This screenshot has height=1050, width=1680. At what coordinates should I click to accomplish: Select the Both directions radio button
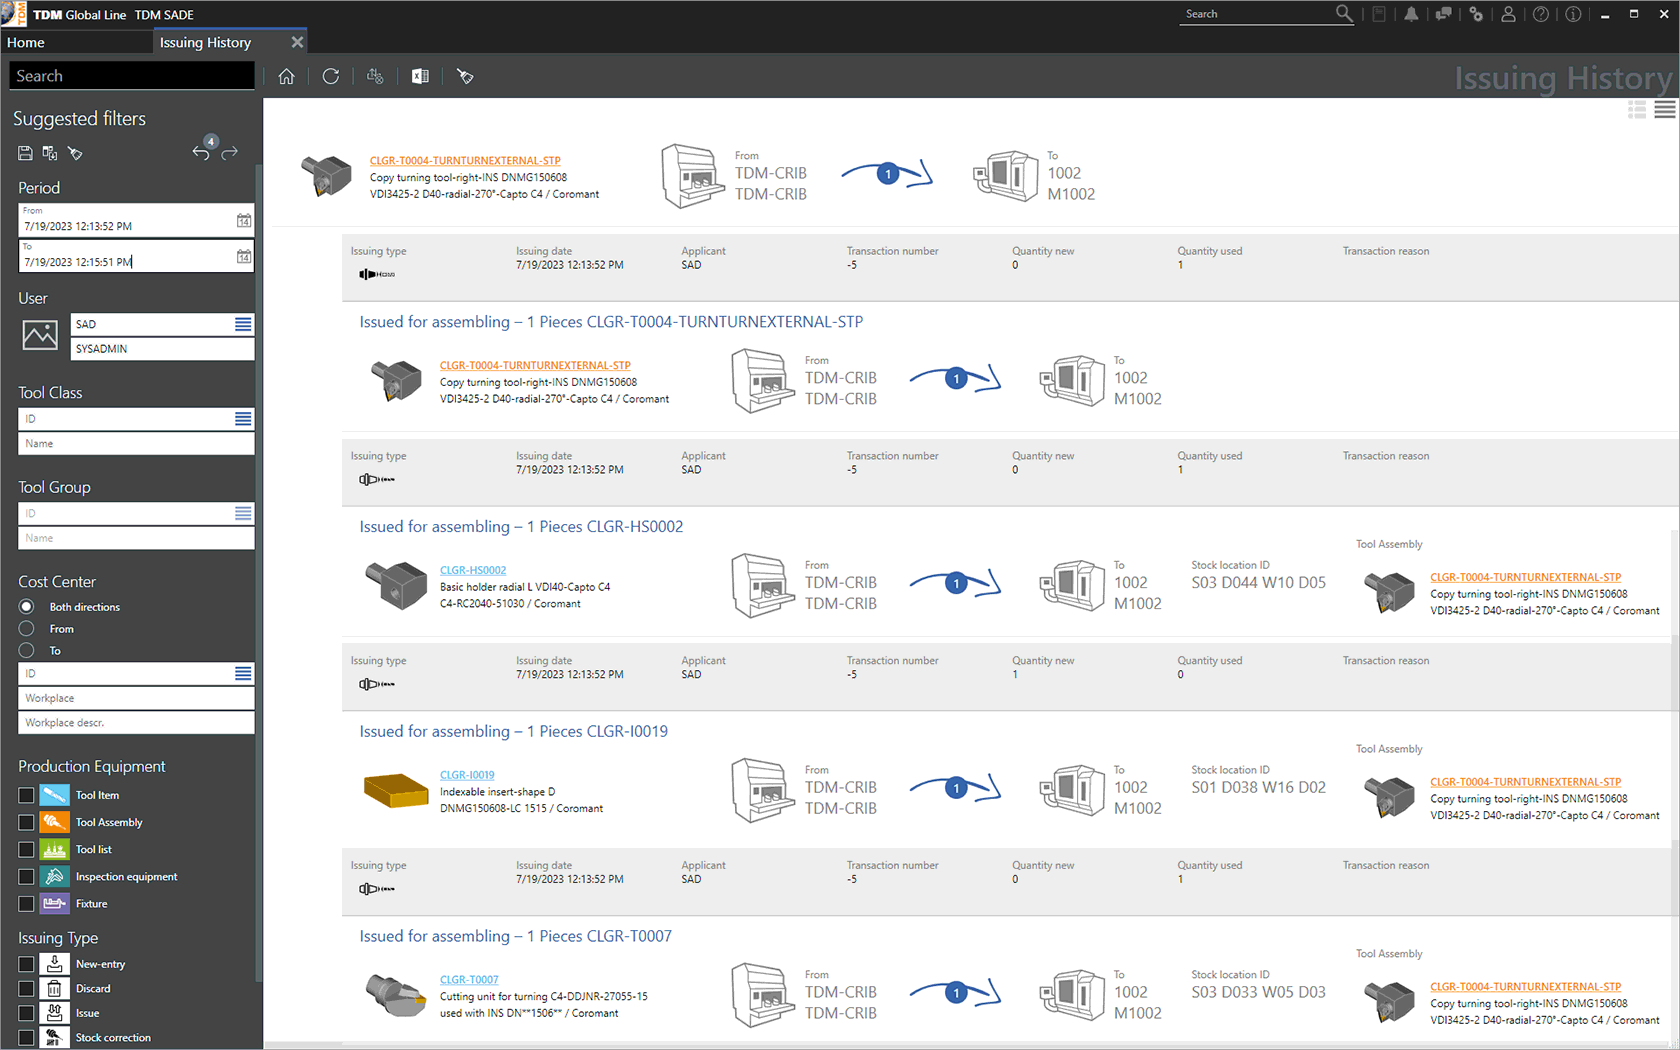tap(27, 607)
